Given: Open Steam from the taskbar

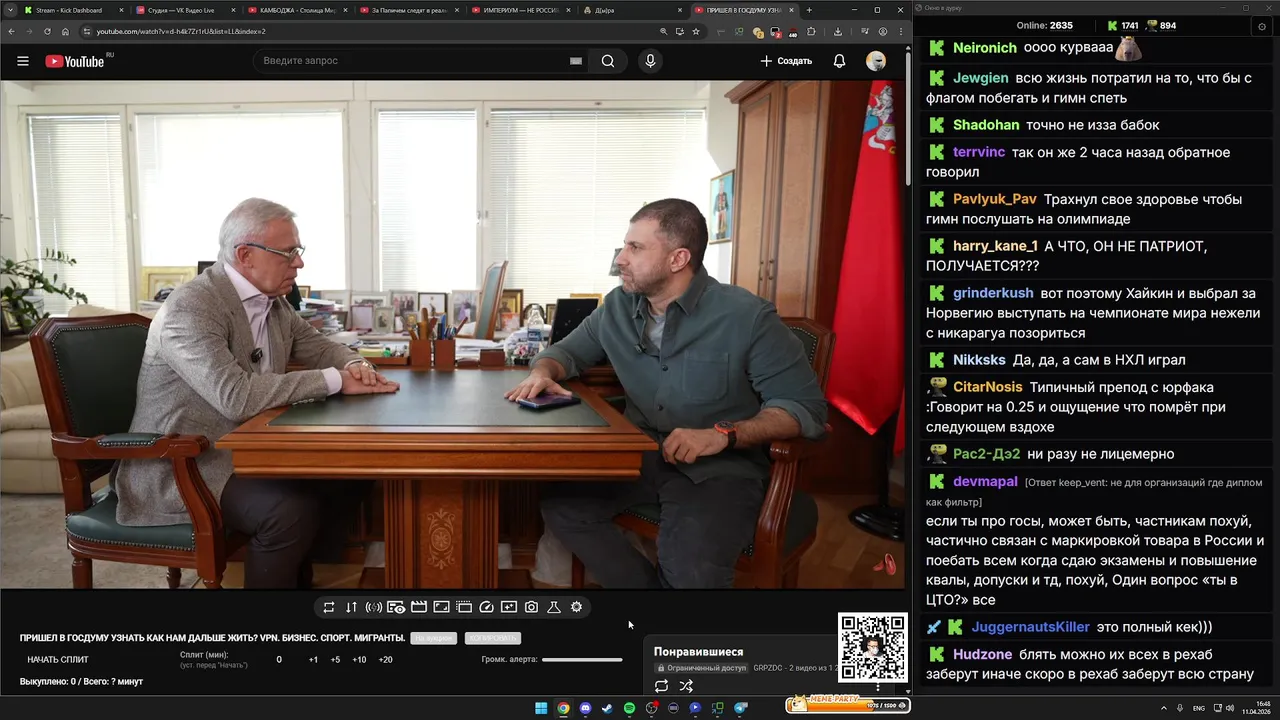Looking at the screenshot, I should pyautogui.click(x=607, y=708).
